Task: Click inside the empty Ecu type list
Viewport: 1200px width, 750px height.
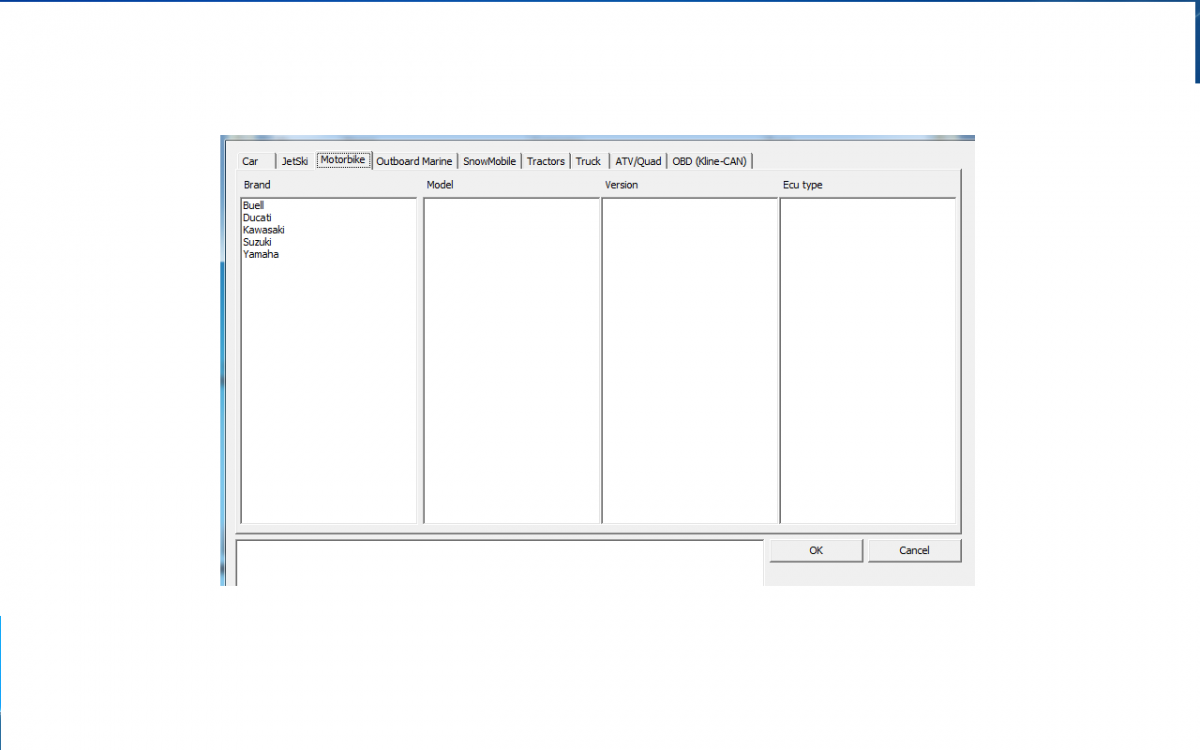Action: tap(868, 360)
